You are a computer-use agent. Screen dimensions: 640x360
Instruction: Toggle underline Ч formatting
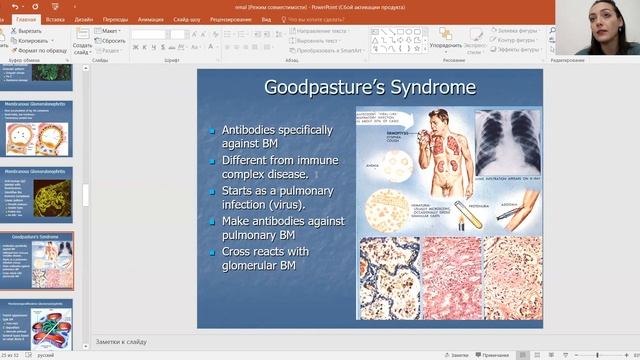pos(153,48)
